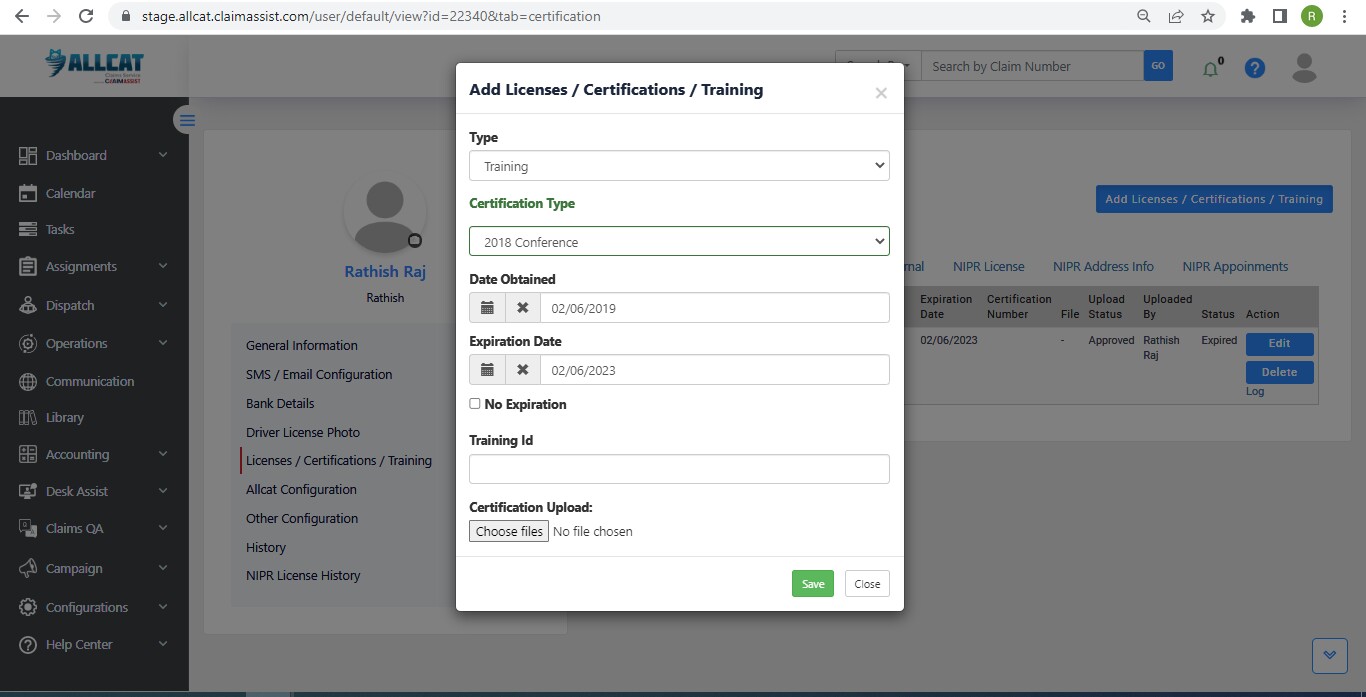Open the user profile avatar icon
The image size is (1366, 697).
1304,68
